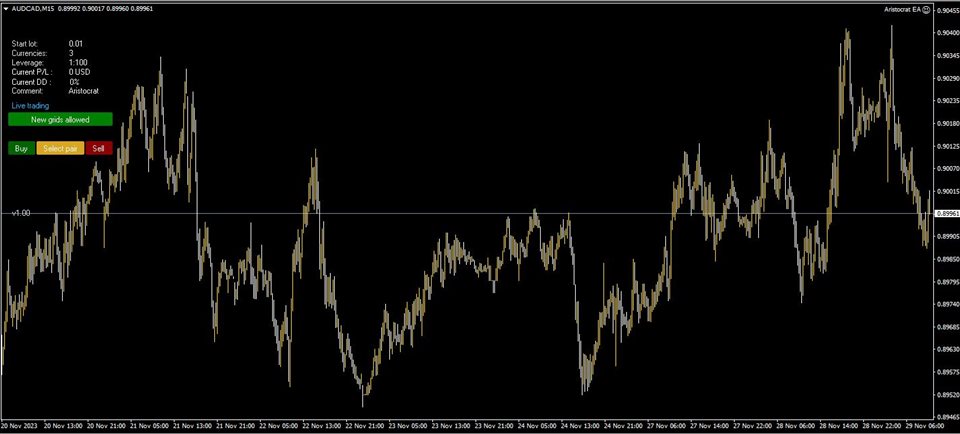Click the 23 Nov 05:00 time label
The image size is (960, 434).
point(408,425)
